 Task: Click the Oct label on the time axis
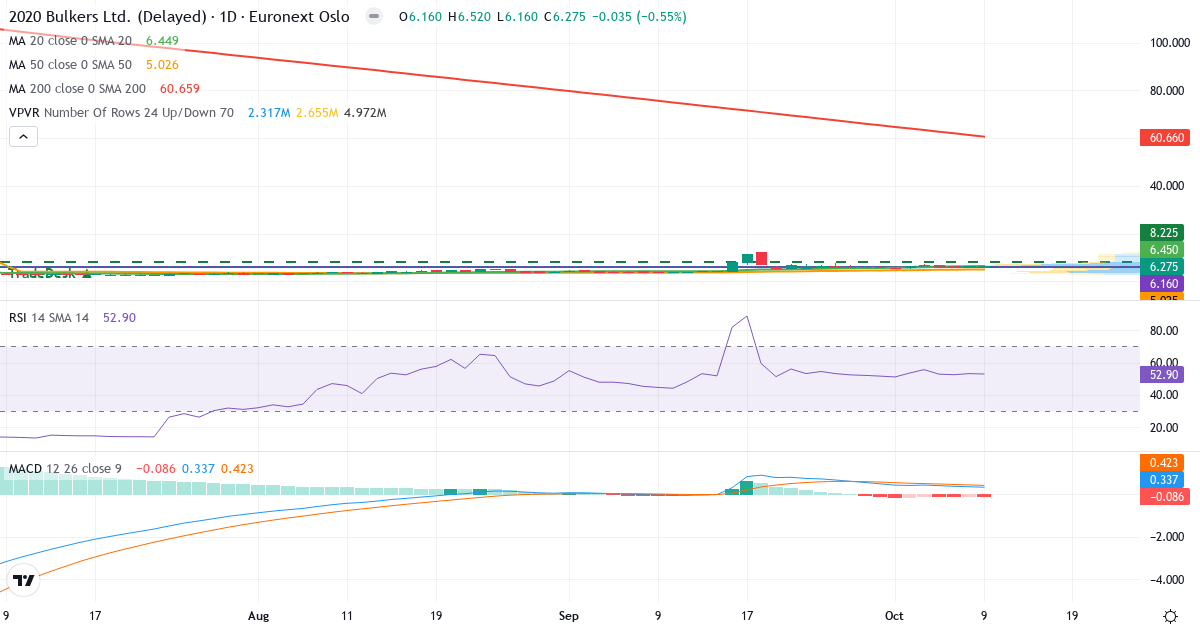(x=894, y=616)
